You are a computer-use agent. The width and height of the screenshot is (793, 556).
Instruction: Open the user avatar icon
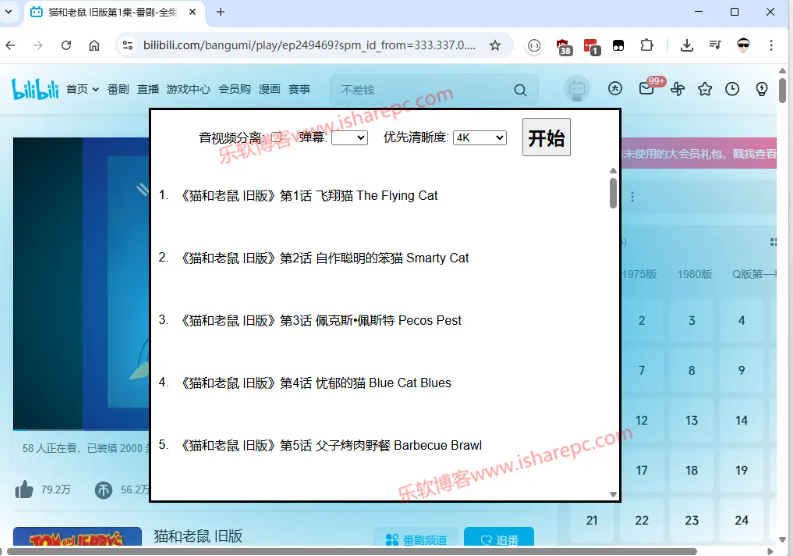coord(577,89)
